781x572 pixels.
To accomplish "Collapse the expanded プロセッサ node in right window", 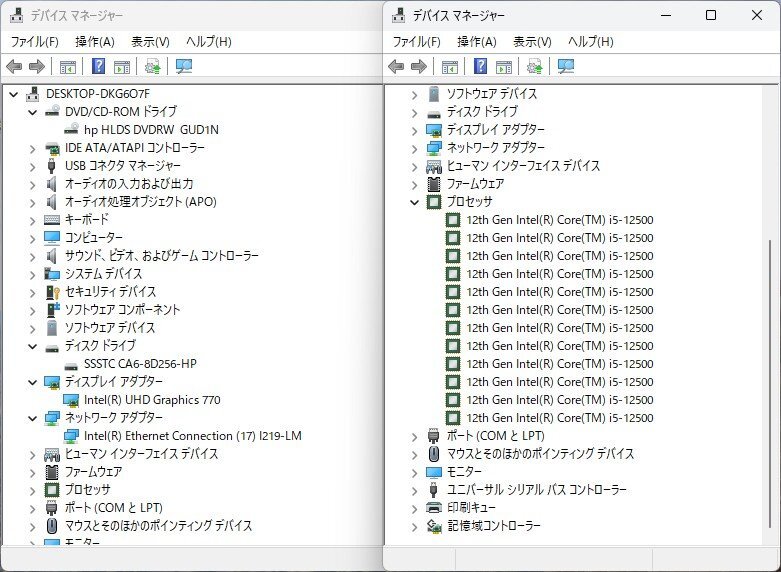I will pos(415,202).
